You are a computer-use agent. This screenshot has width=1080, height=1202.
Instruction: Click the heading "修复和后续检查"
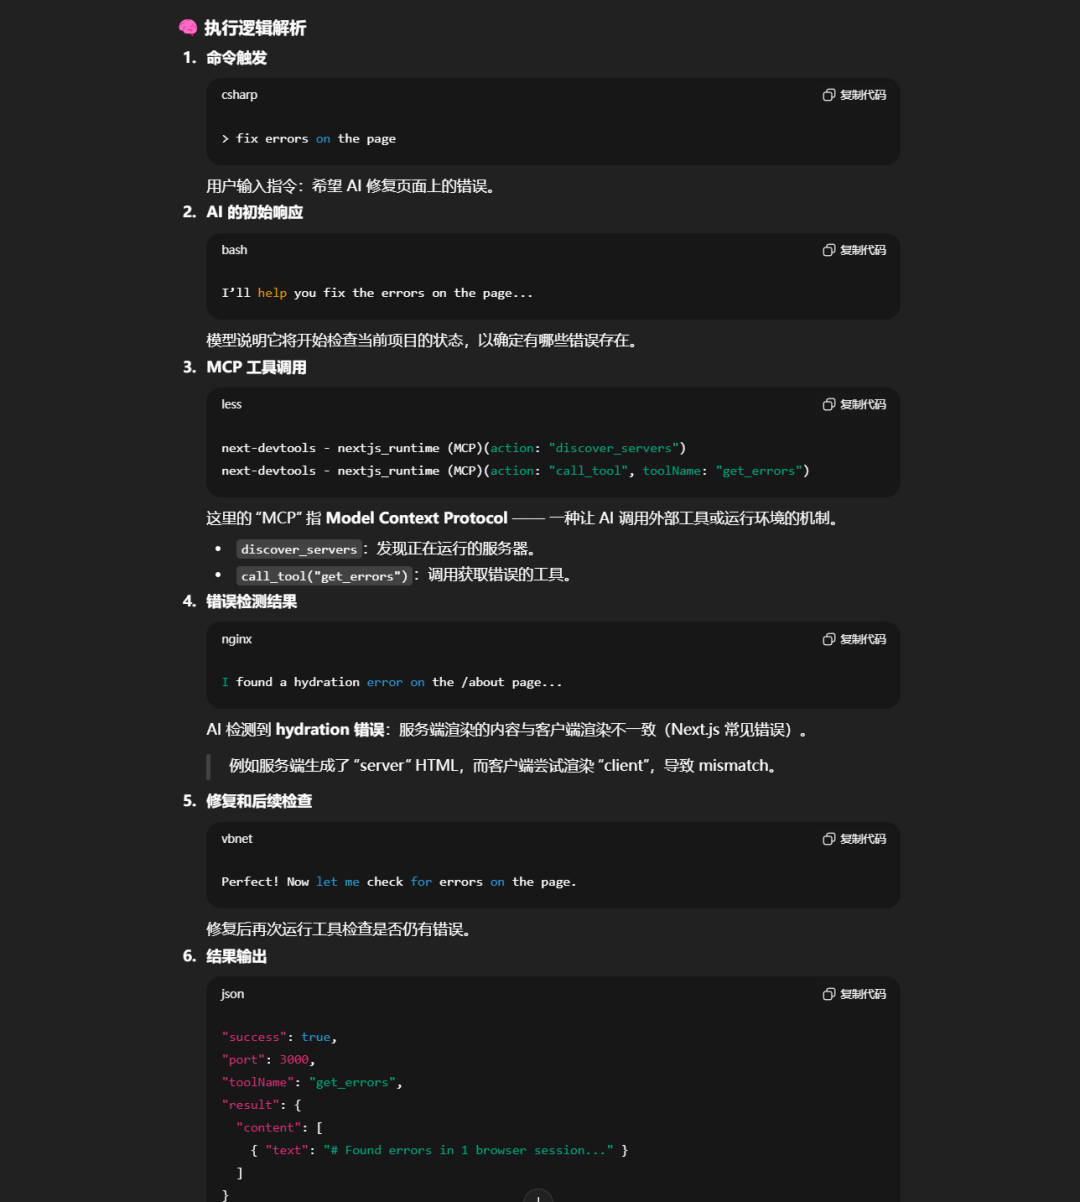tap(259, 801)
